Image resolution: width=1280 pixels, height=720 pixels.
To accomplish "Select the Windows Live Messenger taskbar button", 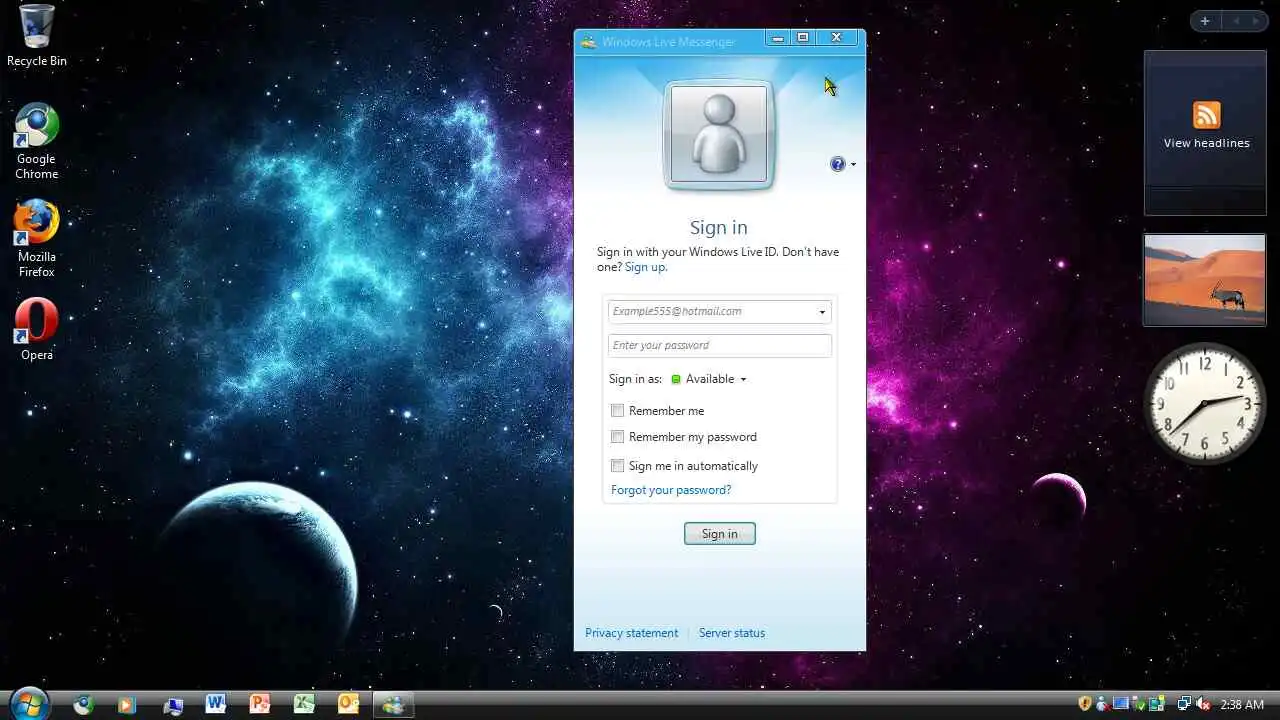I will [x=393, y=704].
